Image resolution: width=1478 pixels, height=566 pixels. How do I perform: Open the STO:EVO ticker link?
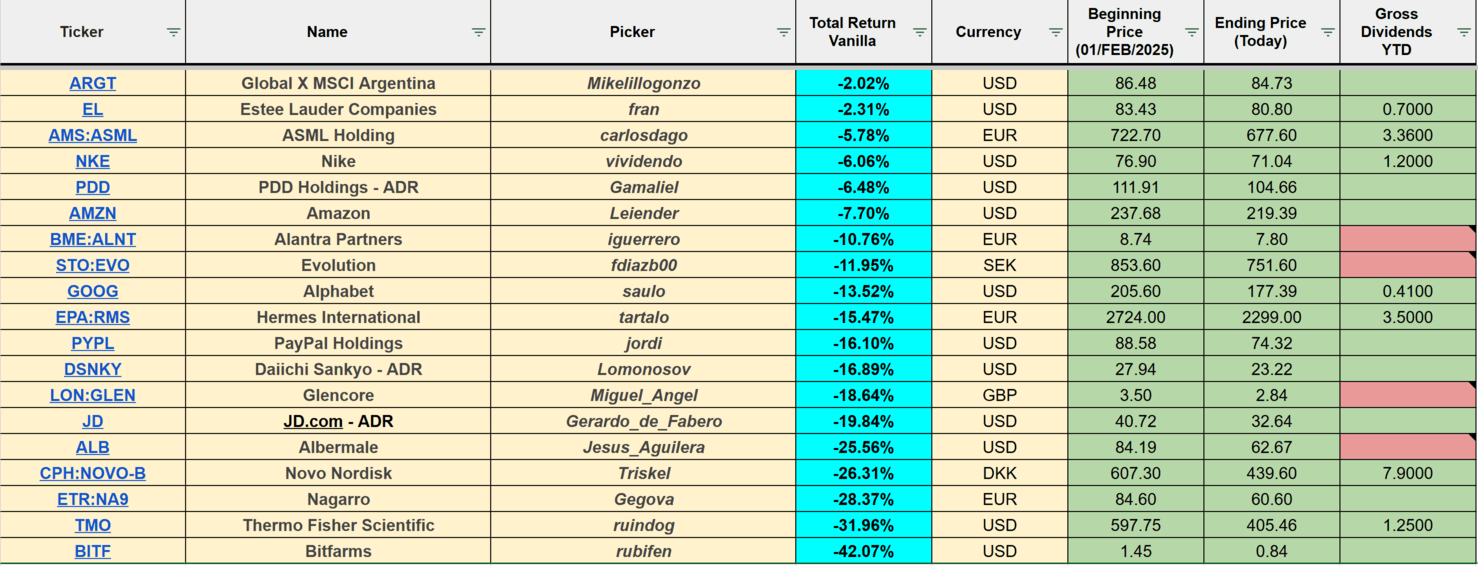click(x=93, y=265)
